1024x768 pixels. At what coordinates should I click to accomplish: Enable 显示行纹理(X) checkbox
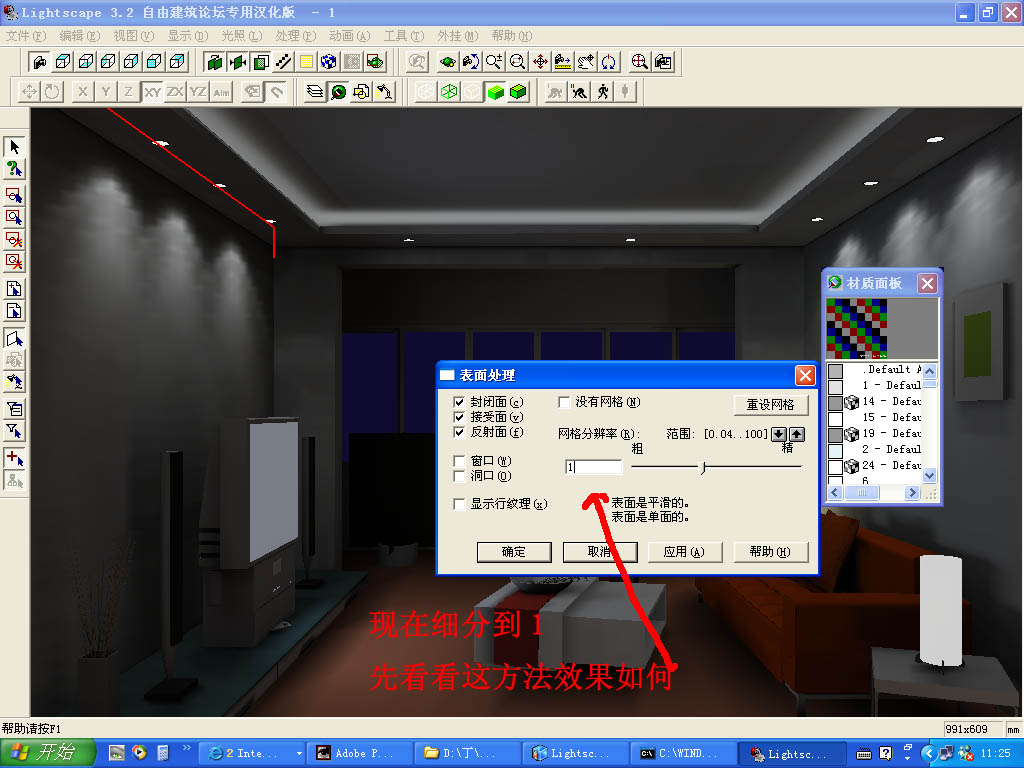pyautogui.click(x=459, y=504)
